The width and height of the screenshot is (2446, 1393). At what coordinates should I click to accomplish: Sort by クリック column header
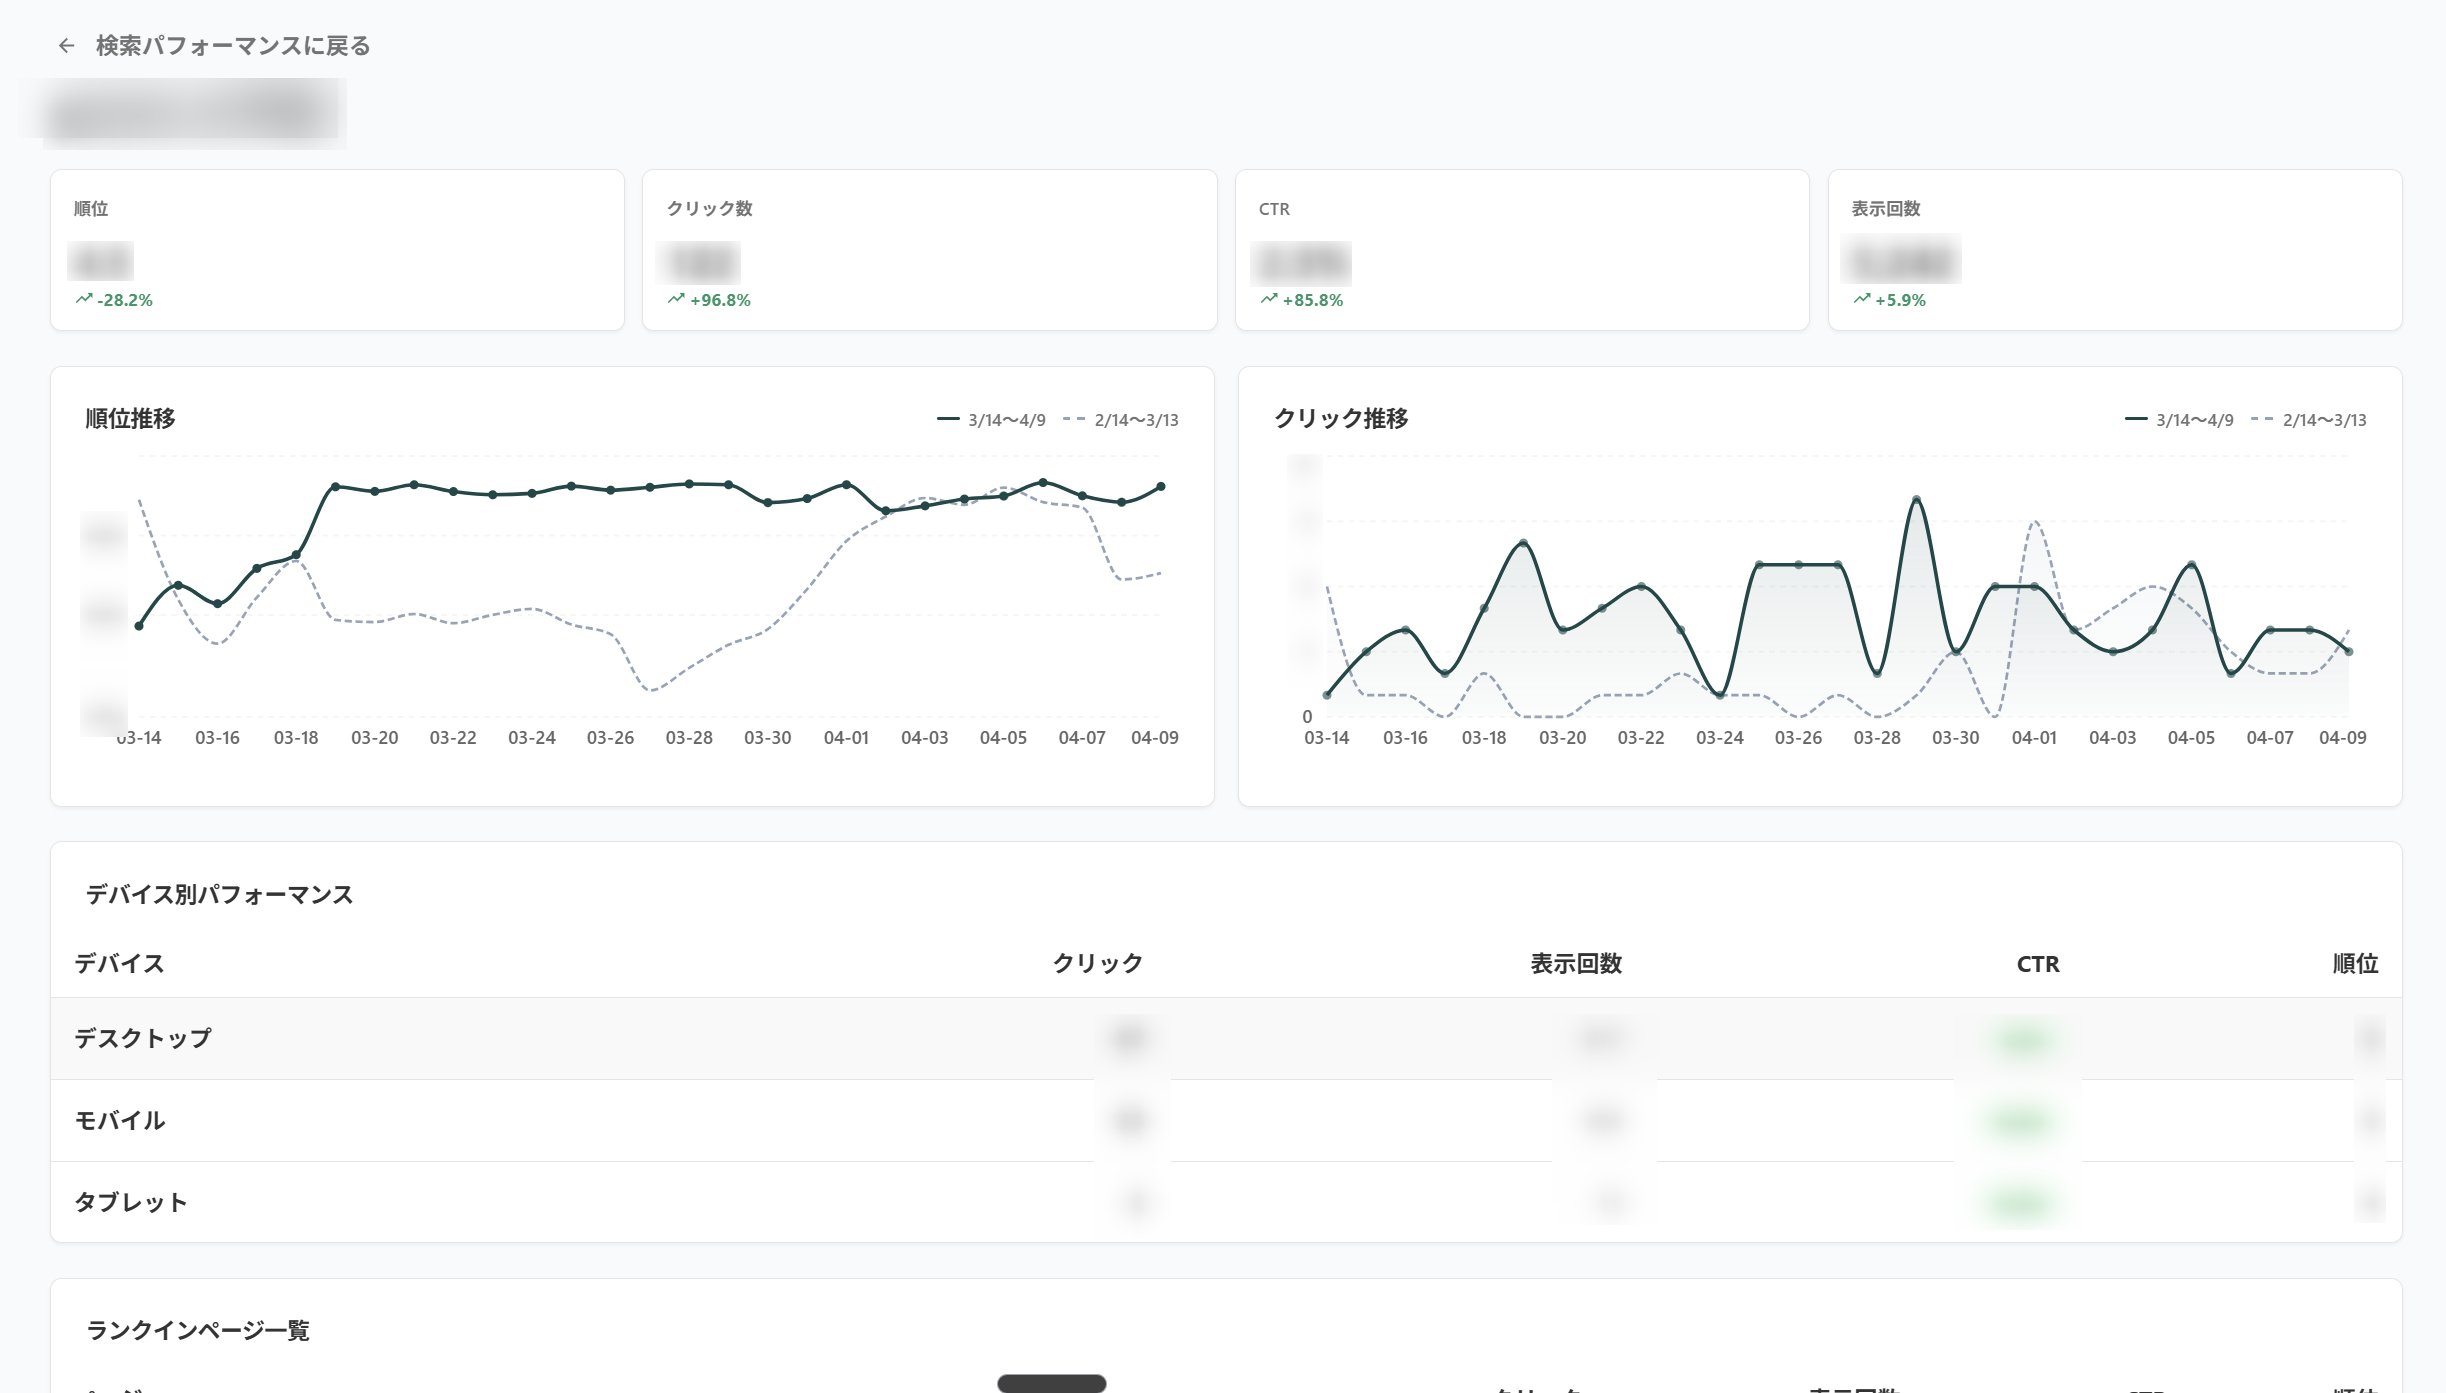(x=1097, y=964)
